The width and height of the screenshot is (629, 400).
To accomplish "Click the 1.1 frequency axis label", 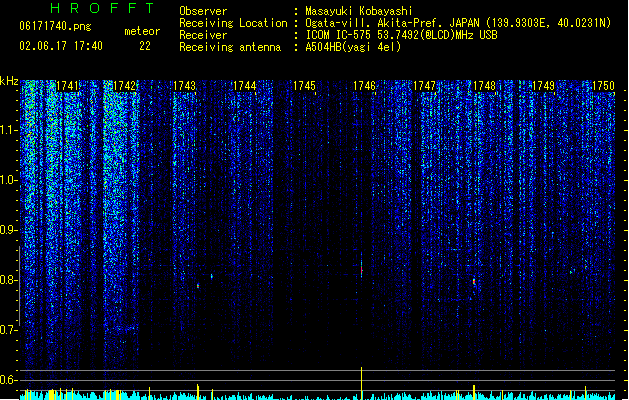I will [x=8, y=130].
